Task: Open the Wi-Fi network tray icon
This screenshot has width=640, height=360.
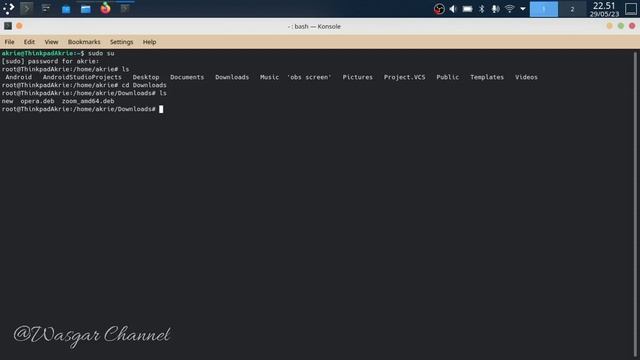Action: (509, 9)
